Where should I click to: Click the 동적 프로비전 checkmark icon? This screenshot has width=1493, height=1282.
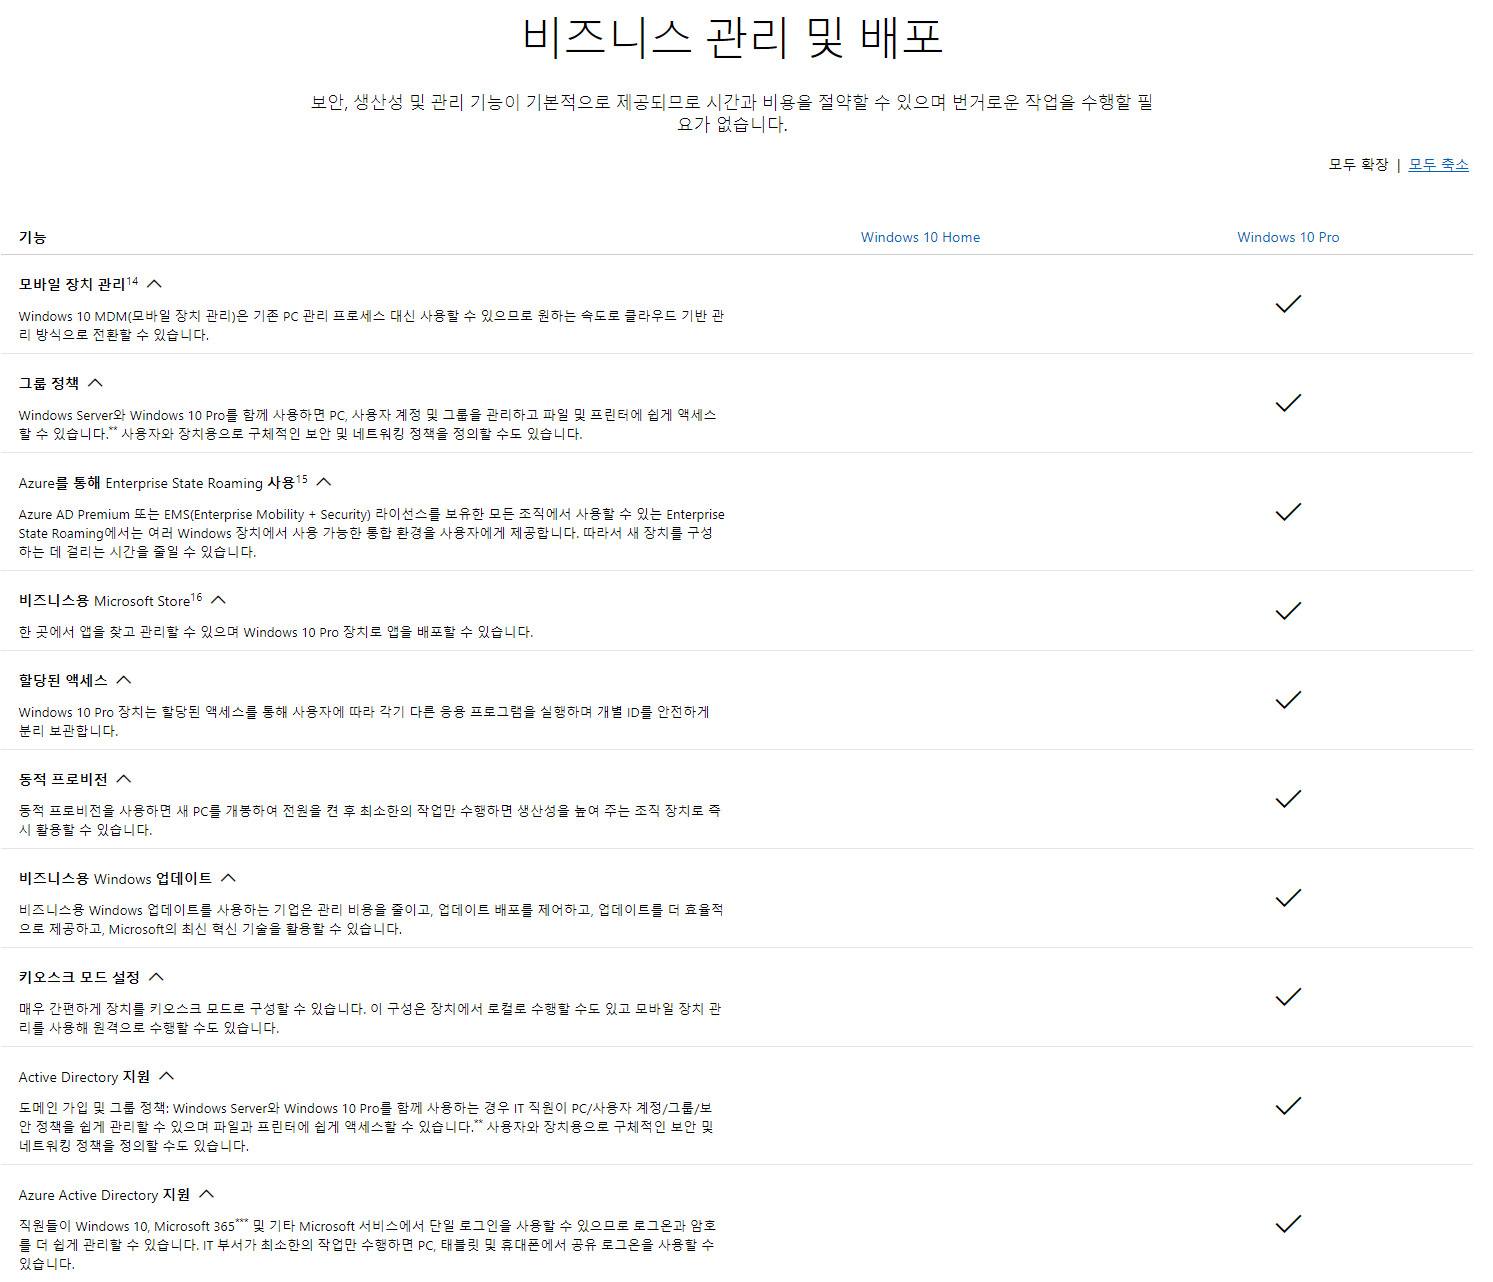pos(1289,798)
